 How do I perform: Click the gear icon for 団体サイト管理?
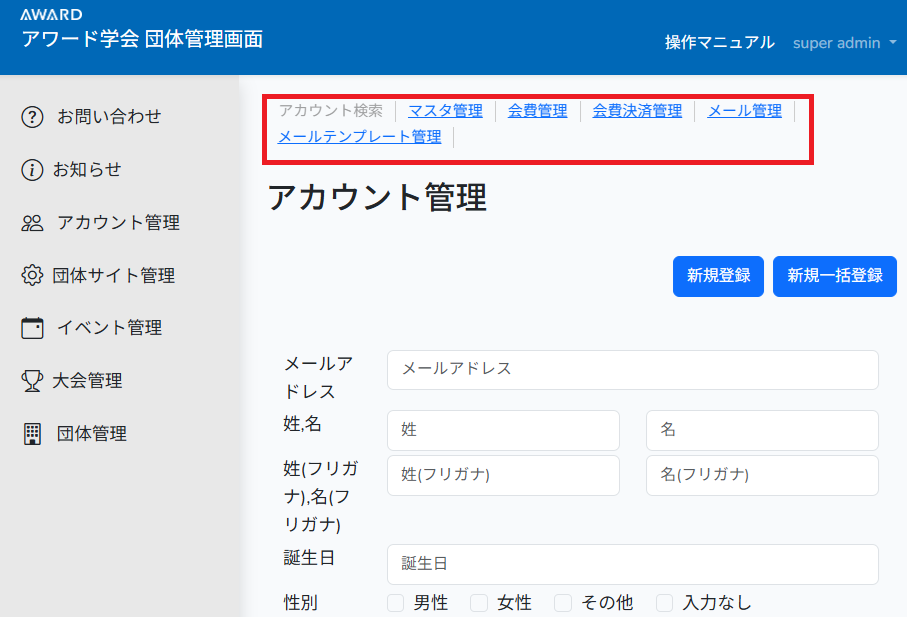click(33, 276)
